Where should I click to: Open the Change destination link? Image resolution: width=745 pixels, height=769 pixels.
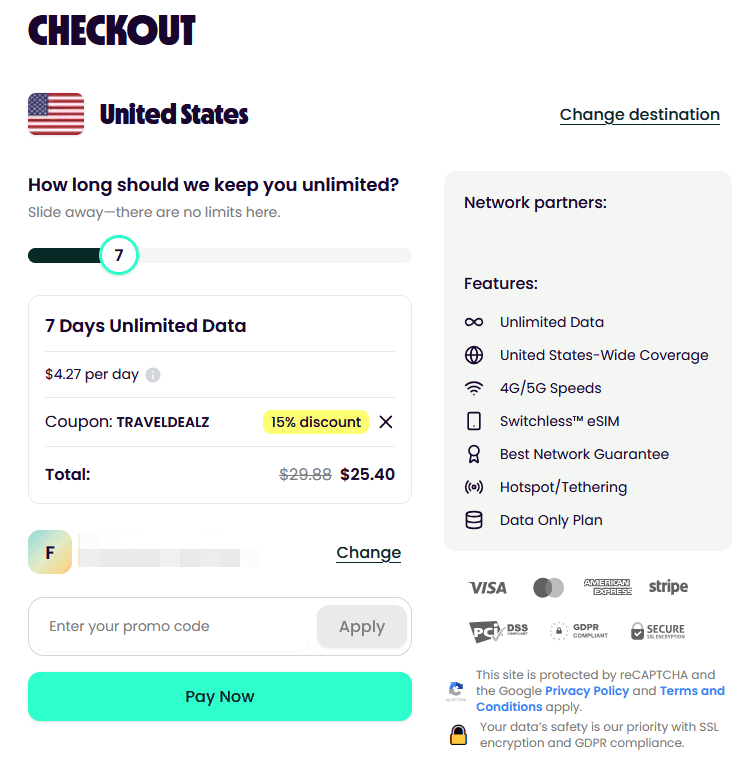639,115
